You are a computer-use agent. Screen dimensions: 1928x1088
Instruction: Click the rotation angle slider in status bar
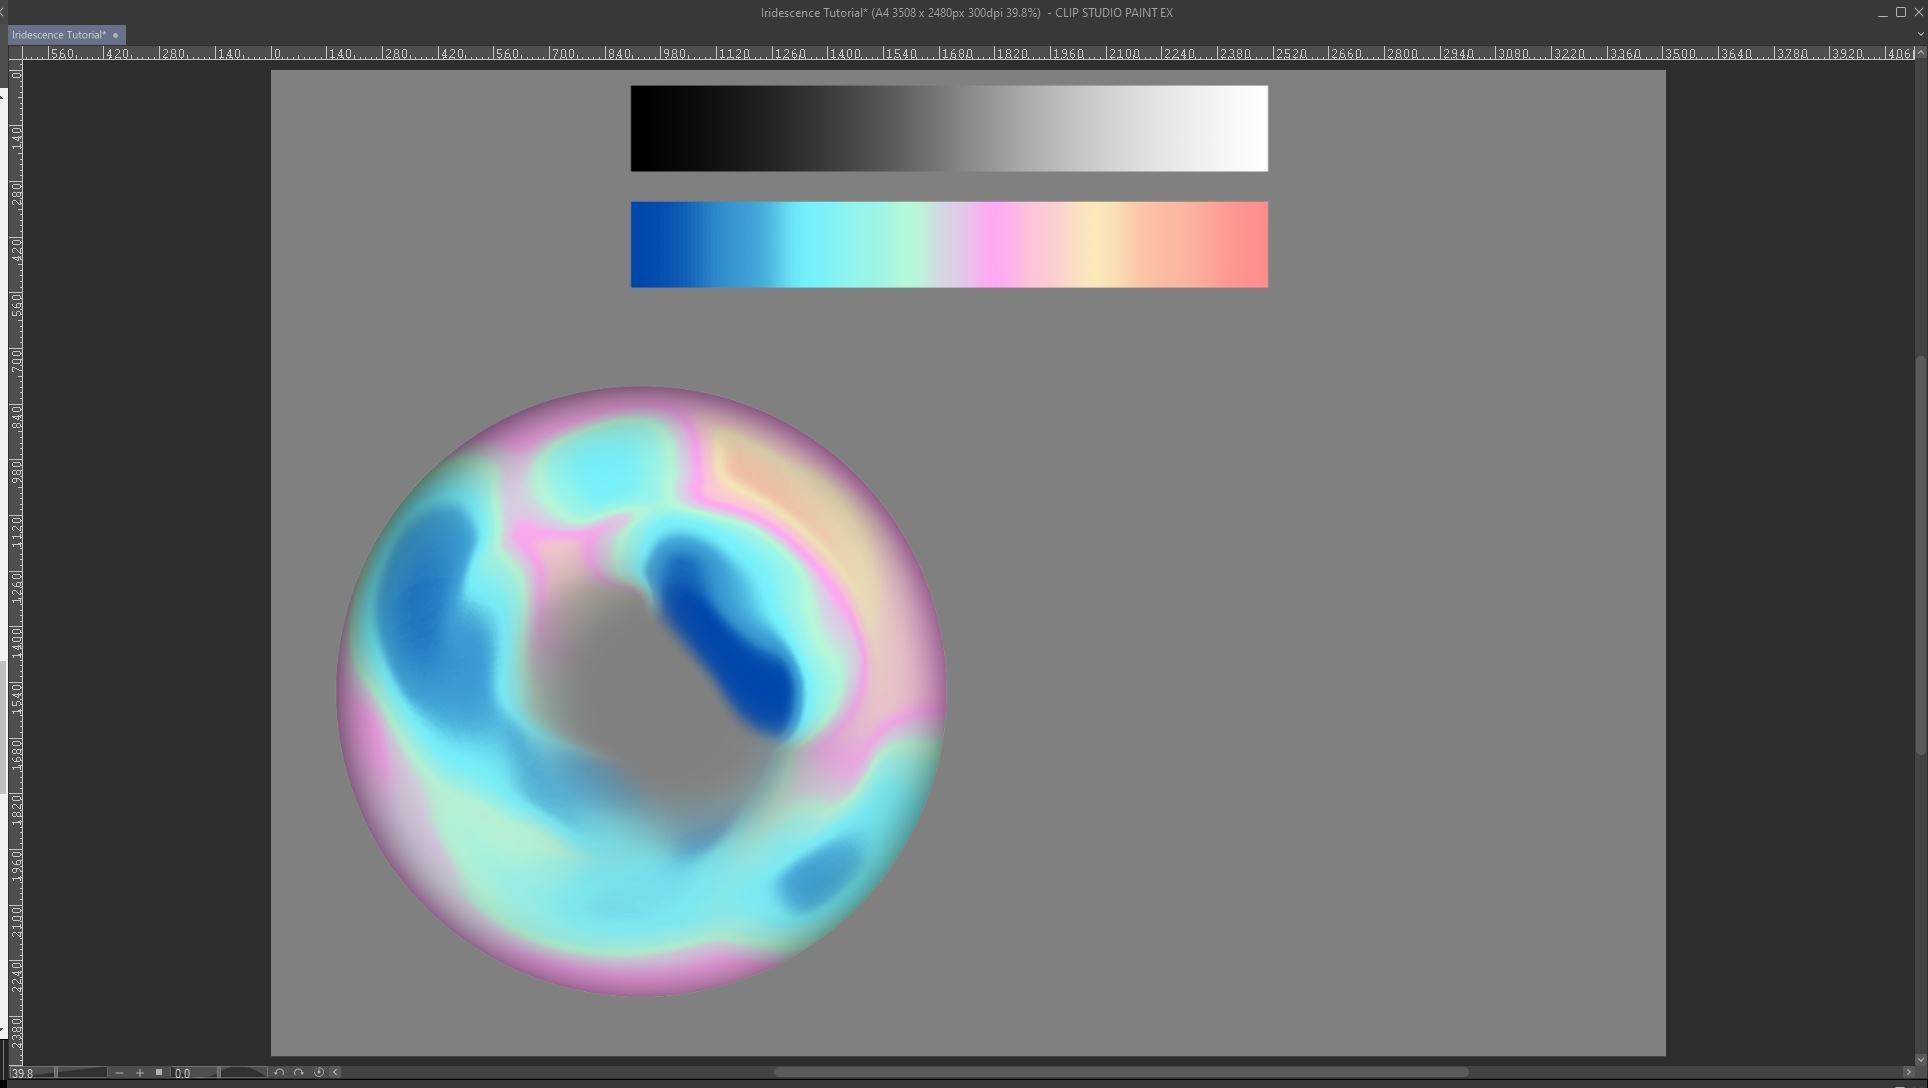pos(243,1073)
